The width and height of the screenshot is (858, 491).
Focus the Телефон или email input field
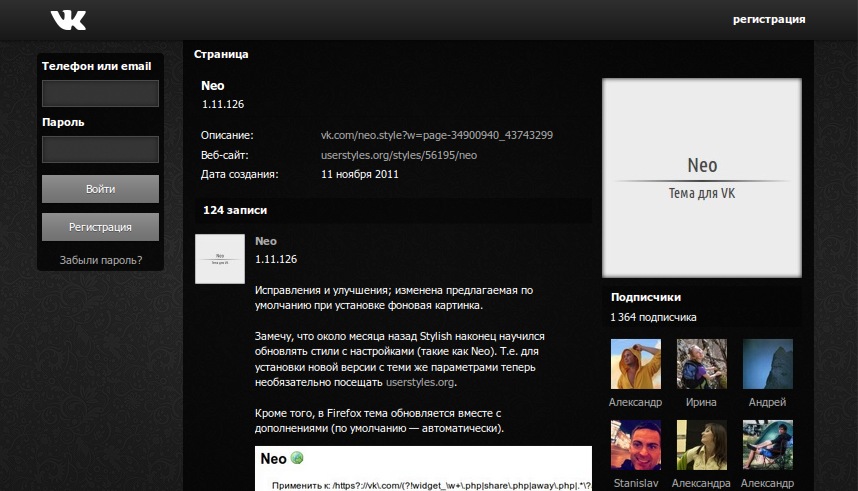(x=100, y=94)
